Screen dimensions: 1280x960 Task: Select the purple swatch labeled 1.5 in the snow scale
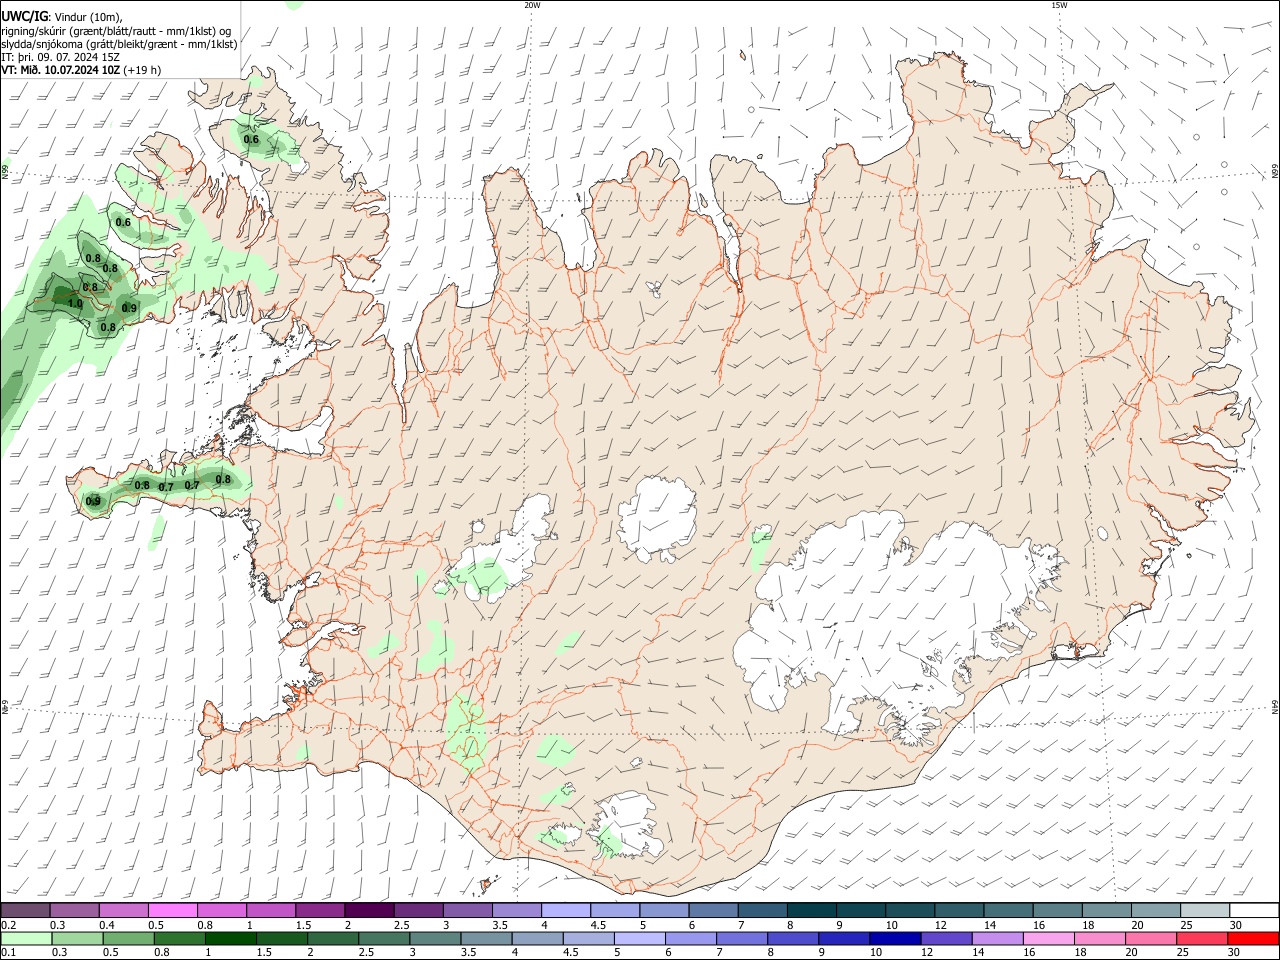click(x=319, y=910)
